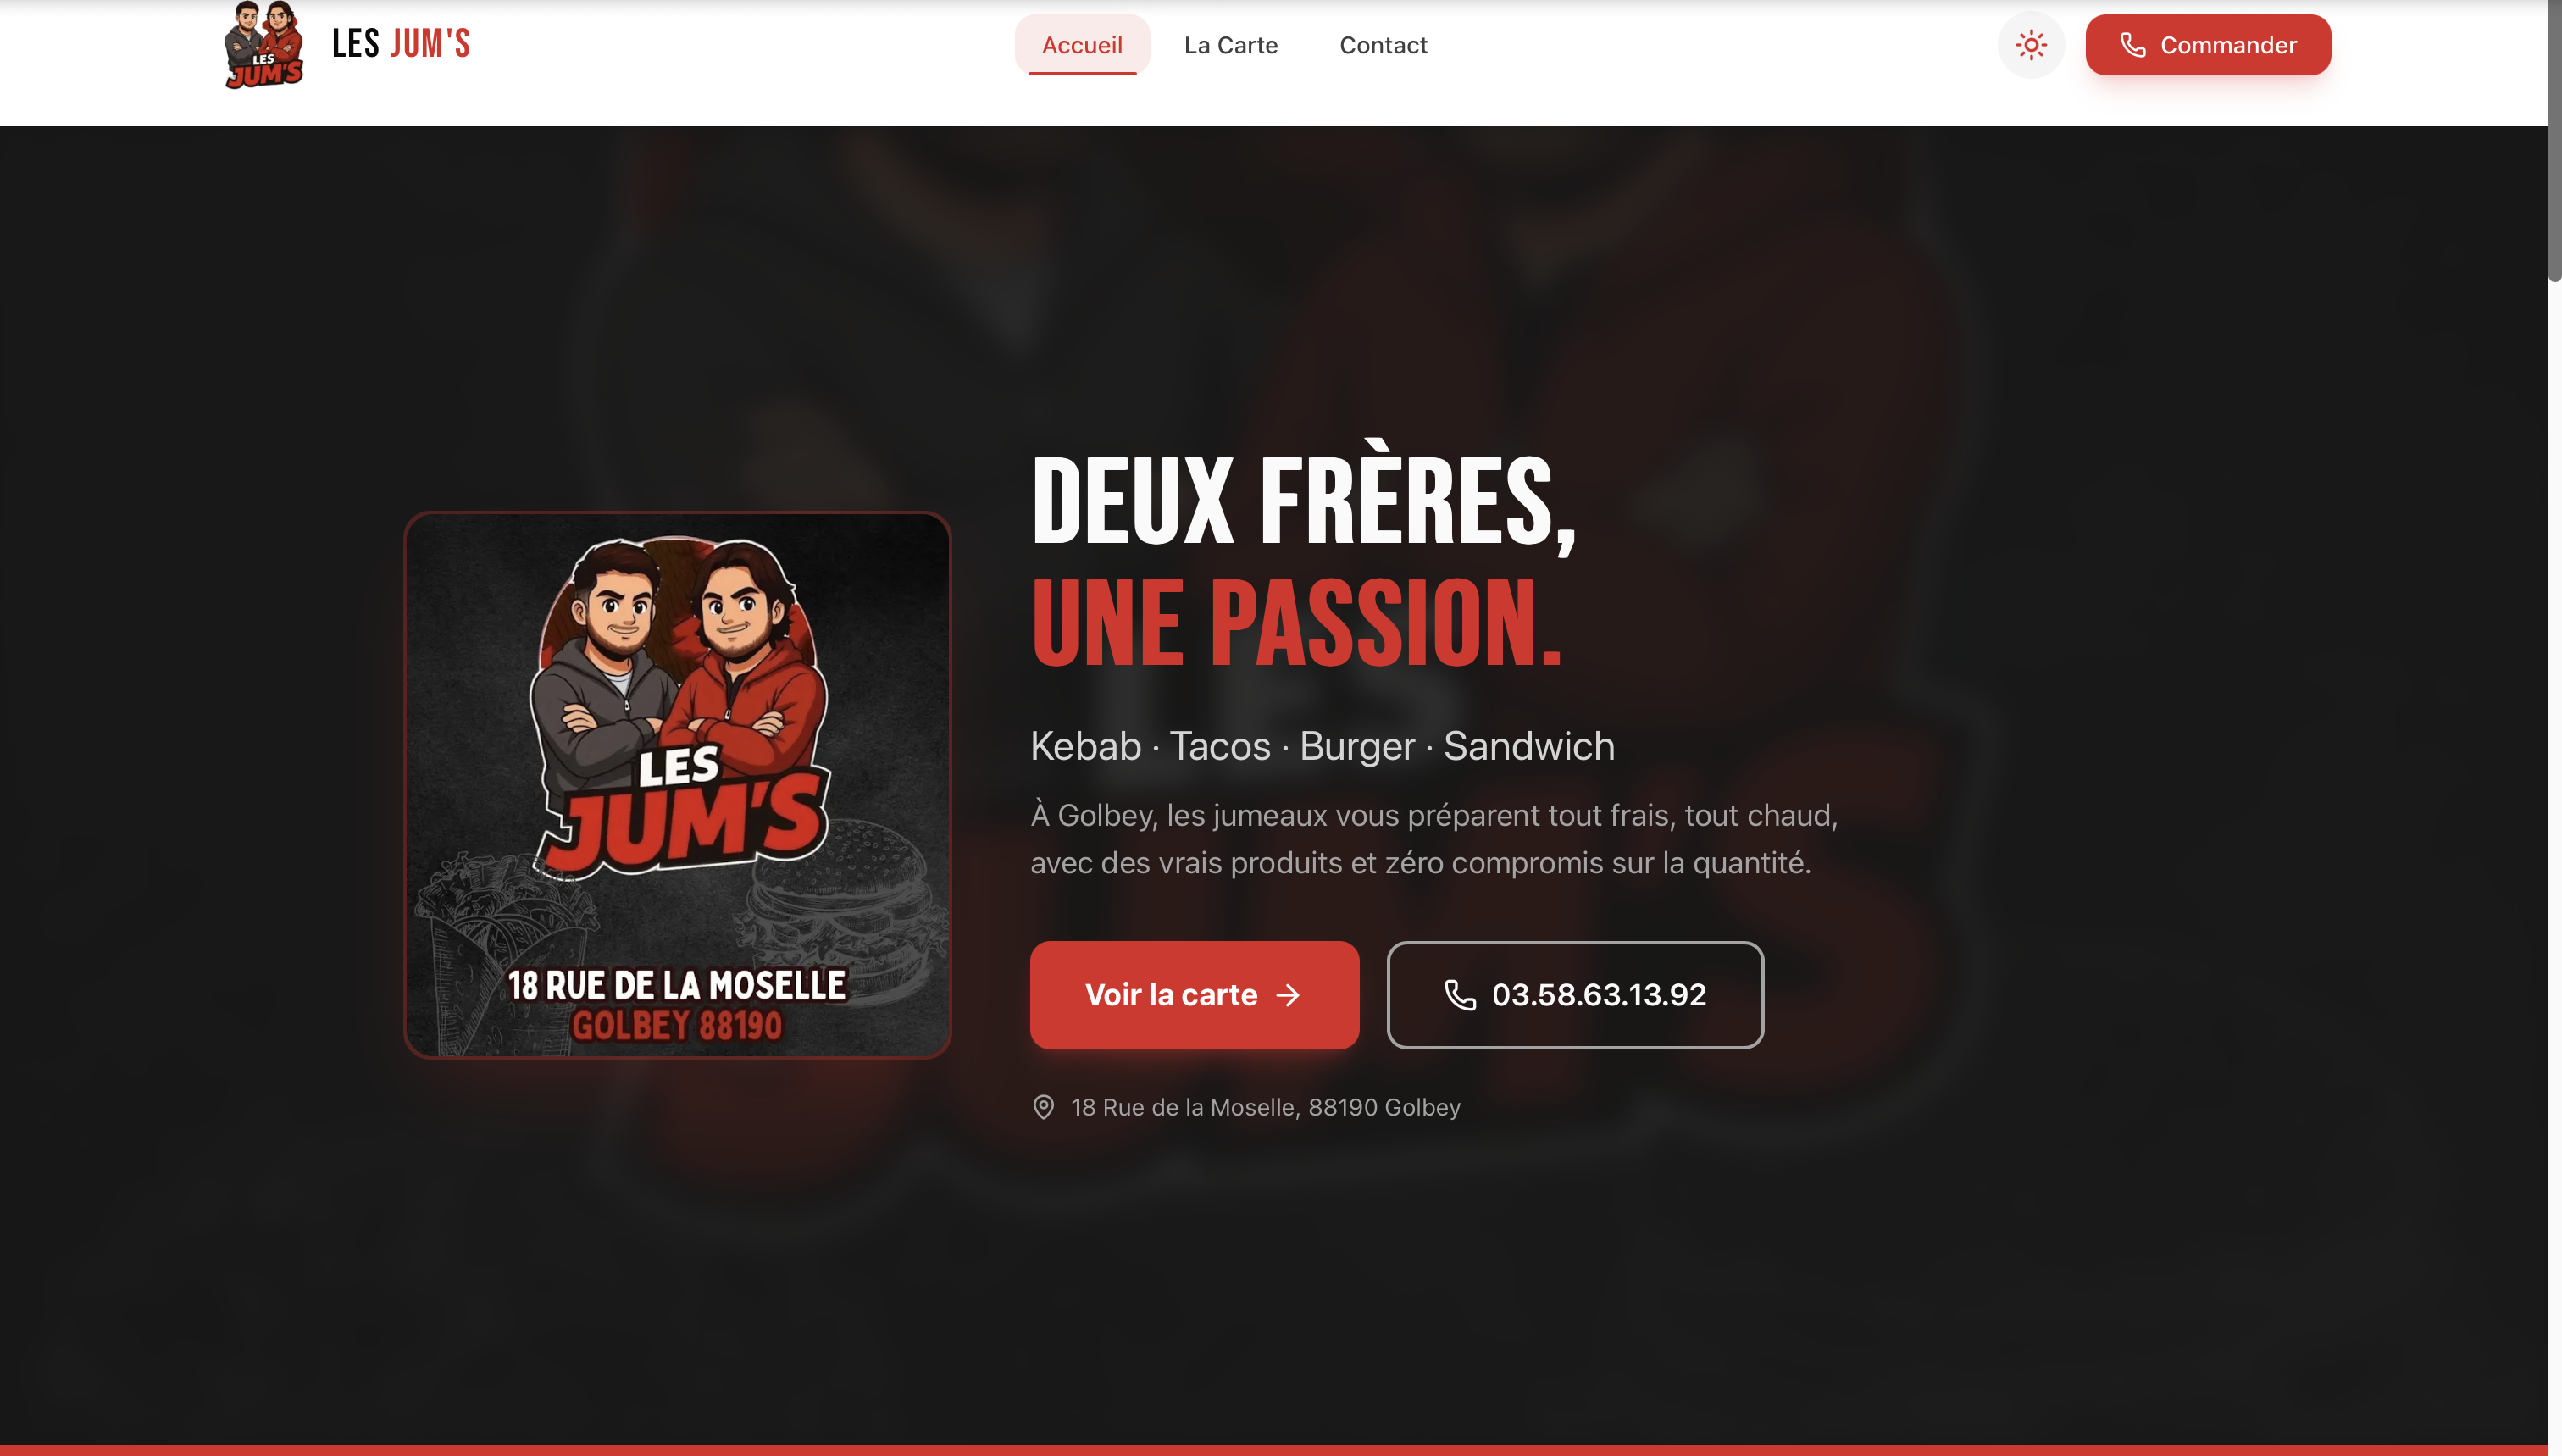Image resolution: width=2562 pixels, height=1456 pixels.
Task: Call the number 03.58.63.13.92
Action: click(x=1575, y=995)
